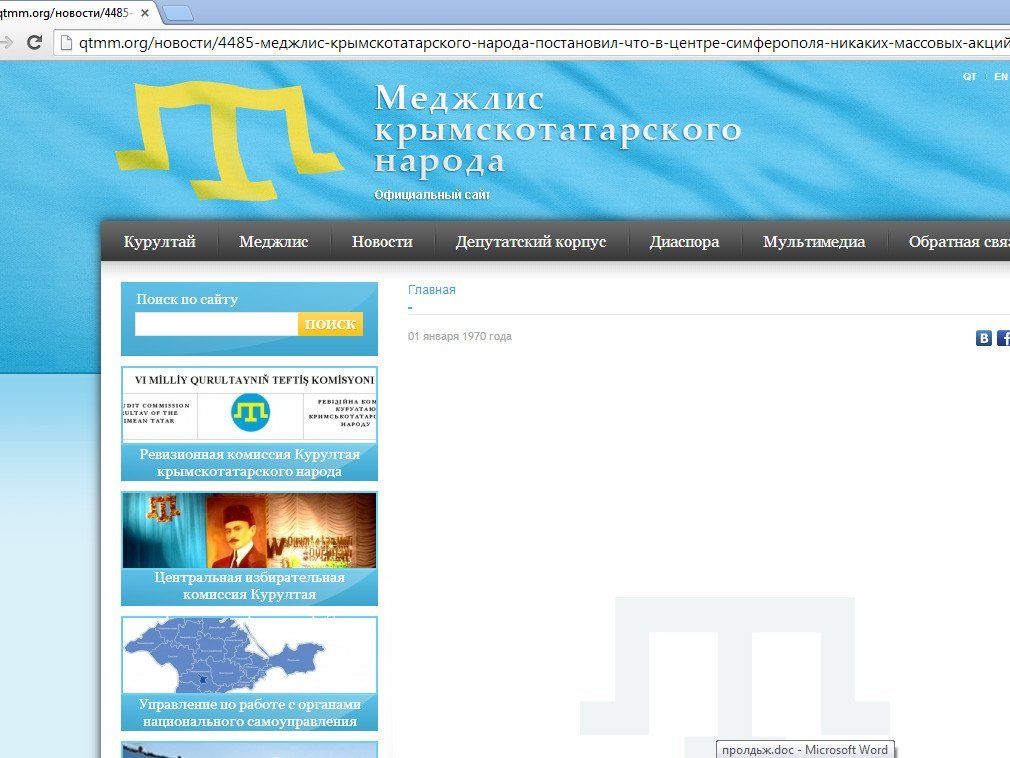Open Центральная избирательная комиссия Курултая banner
The width and height of the screenshot is (1010, 758).
[x=249, y=548]
